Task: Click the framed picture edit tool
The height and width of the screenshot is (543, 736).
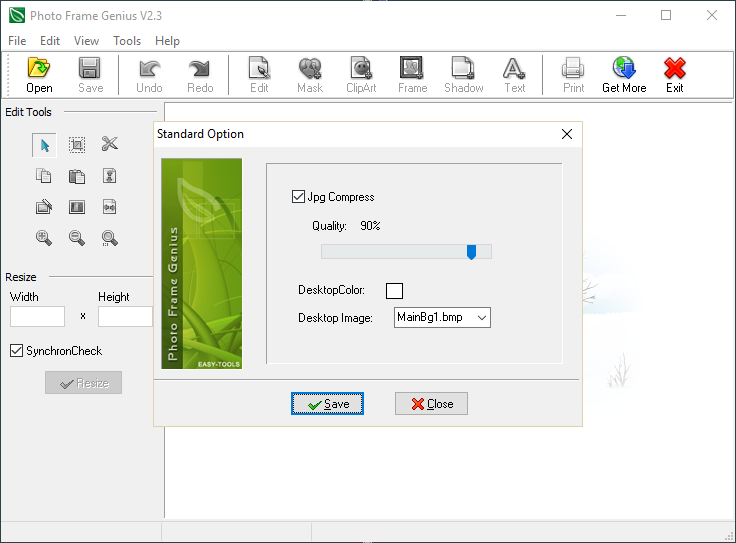Action: pyautogui.click(x=77, y=207)
